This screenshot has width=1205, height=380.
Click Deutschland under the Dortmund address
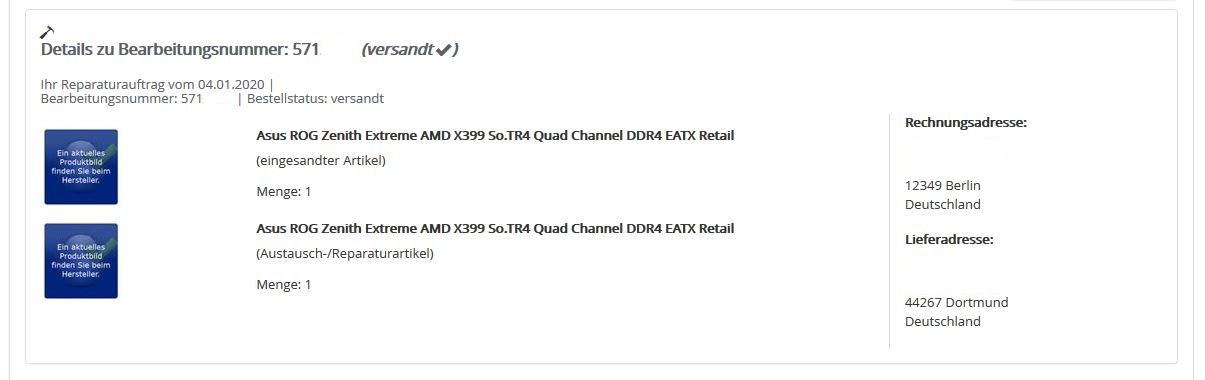click(x=943, y=321)
